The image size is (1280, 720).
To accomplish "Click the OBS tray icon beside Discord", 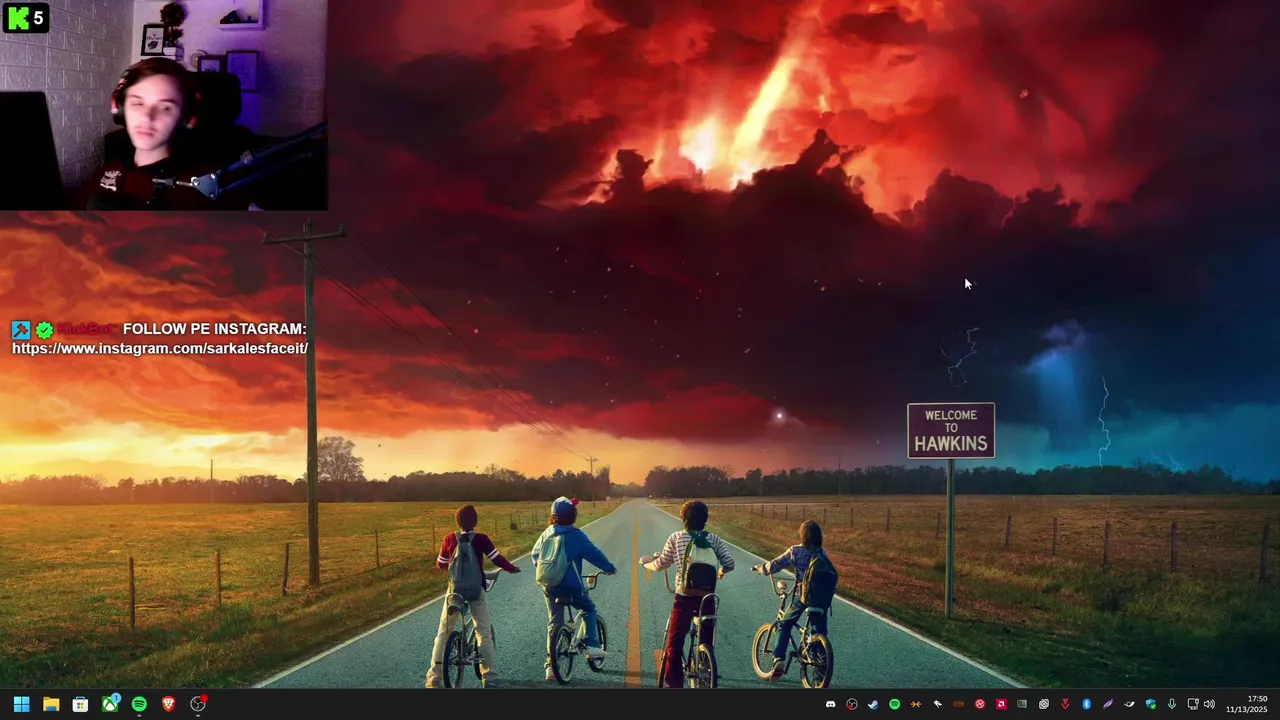I will (851, 704).
